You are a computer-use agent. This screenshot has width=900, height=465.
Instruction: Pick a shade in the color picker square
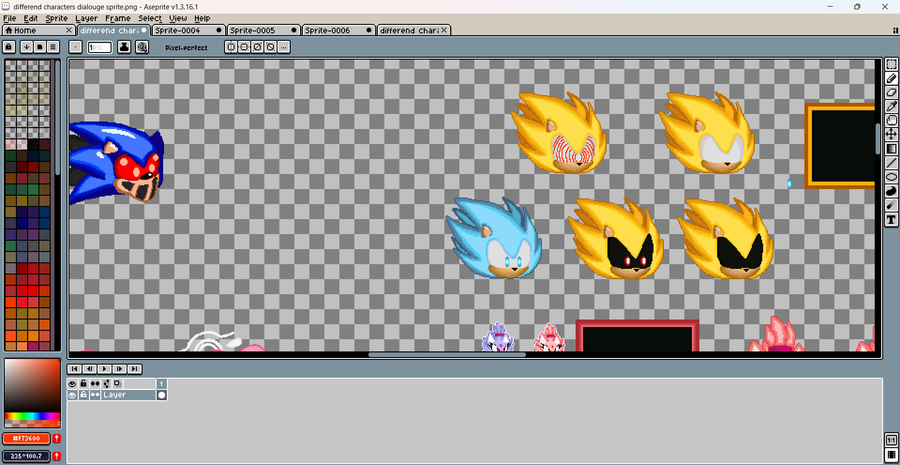point(32,386)
